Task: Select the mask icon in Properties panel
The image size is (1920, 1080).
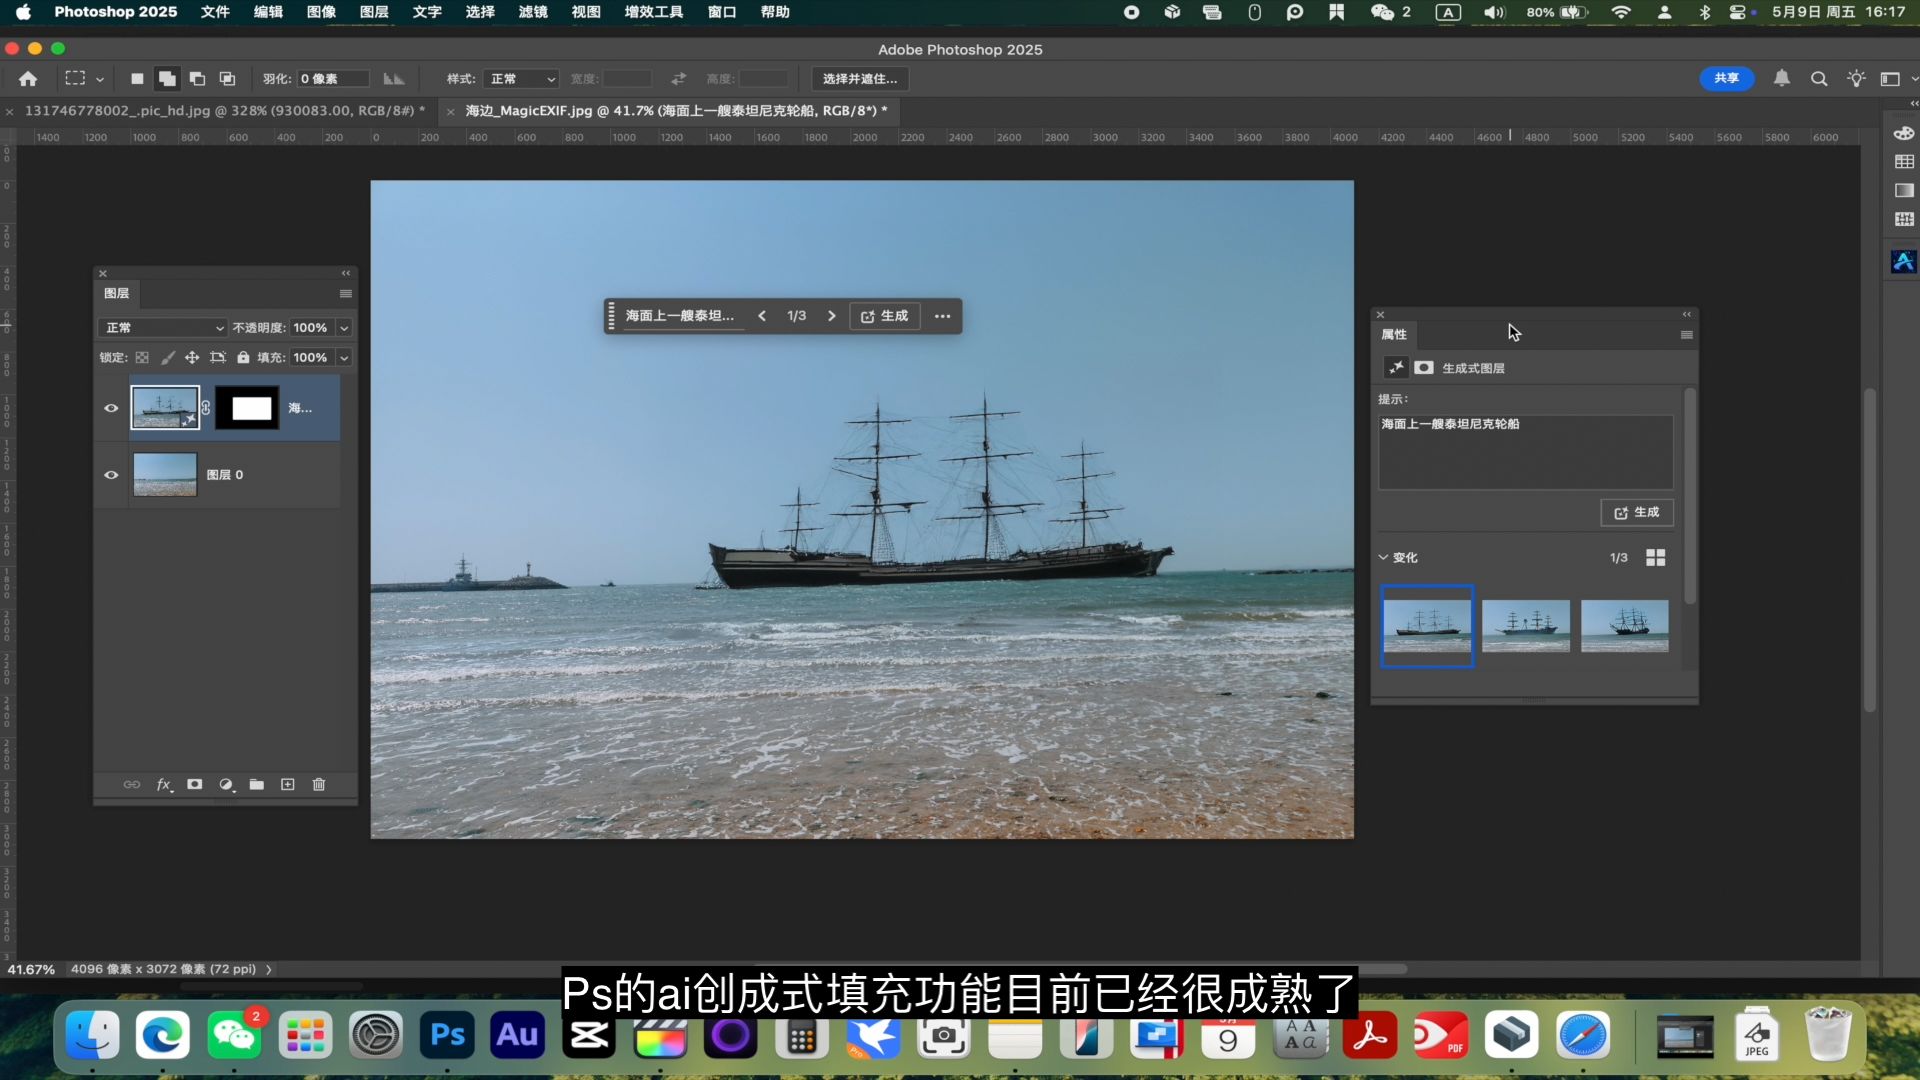Action: pyautogui.click(x=1424, y=368)
